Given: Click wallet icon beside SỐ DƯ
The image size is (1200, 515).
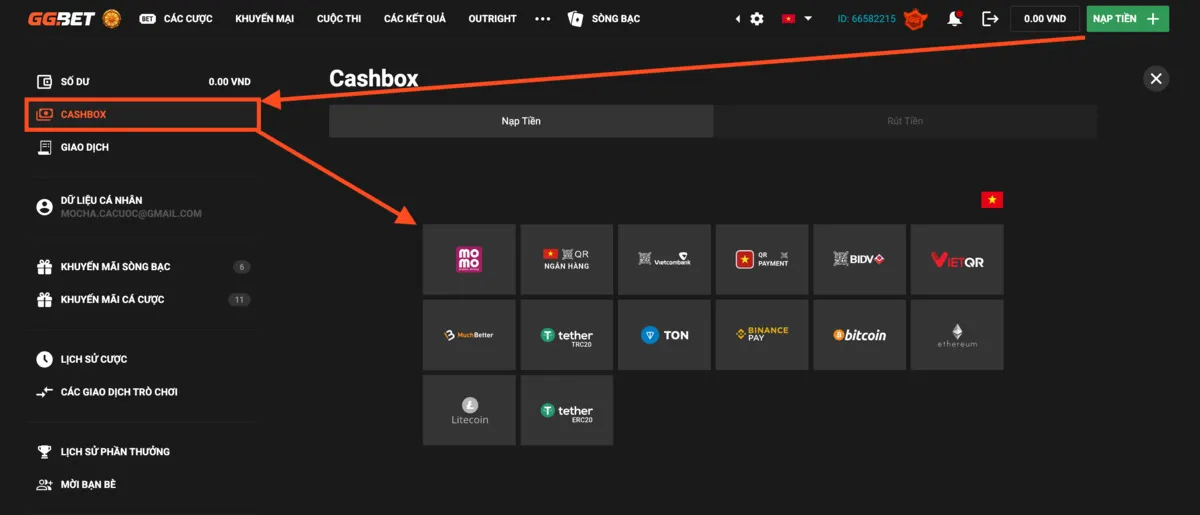Looking at the screenshot, I should [44, 82].
